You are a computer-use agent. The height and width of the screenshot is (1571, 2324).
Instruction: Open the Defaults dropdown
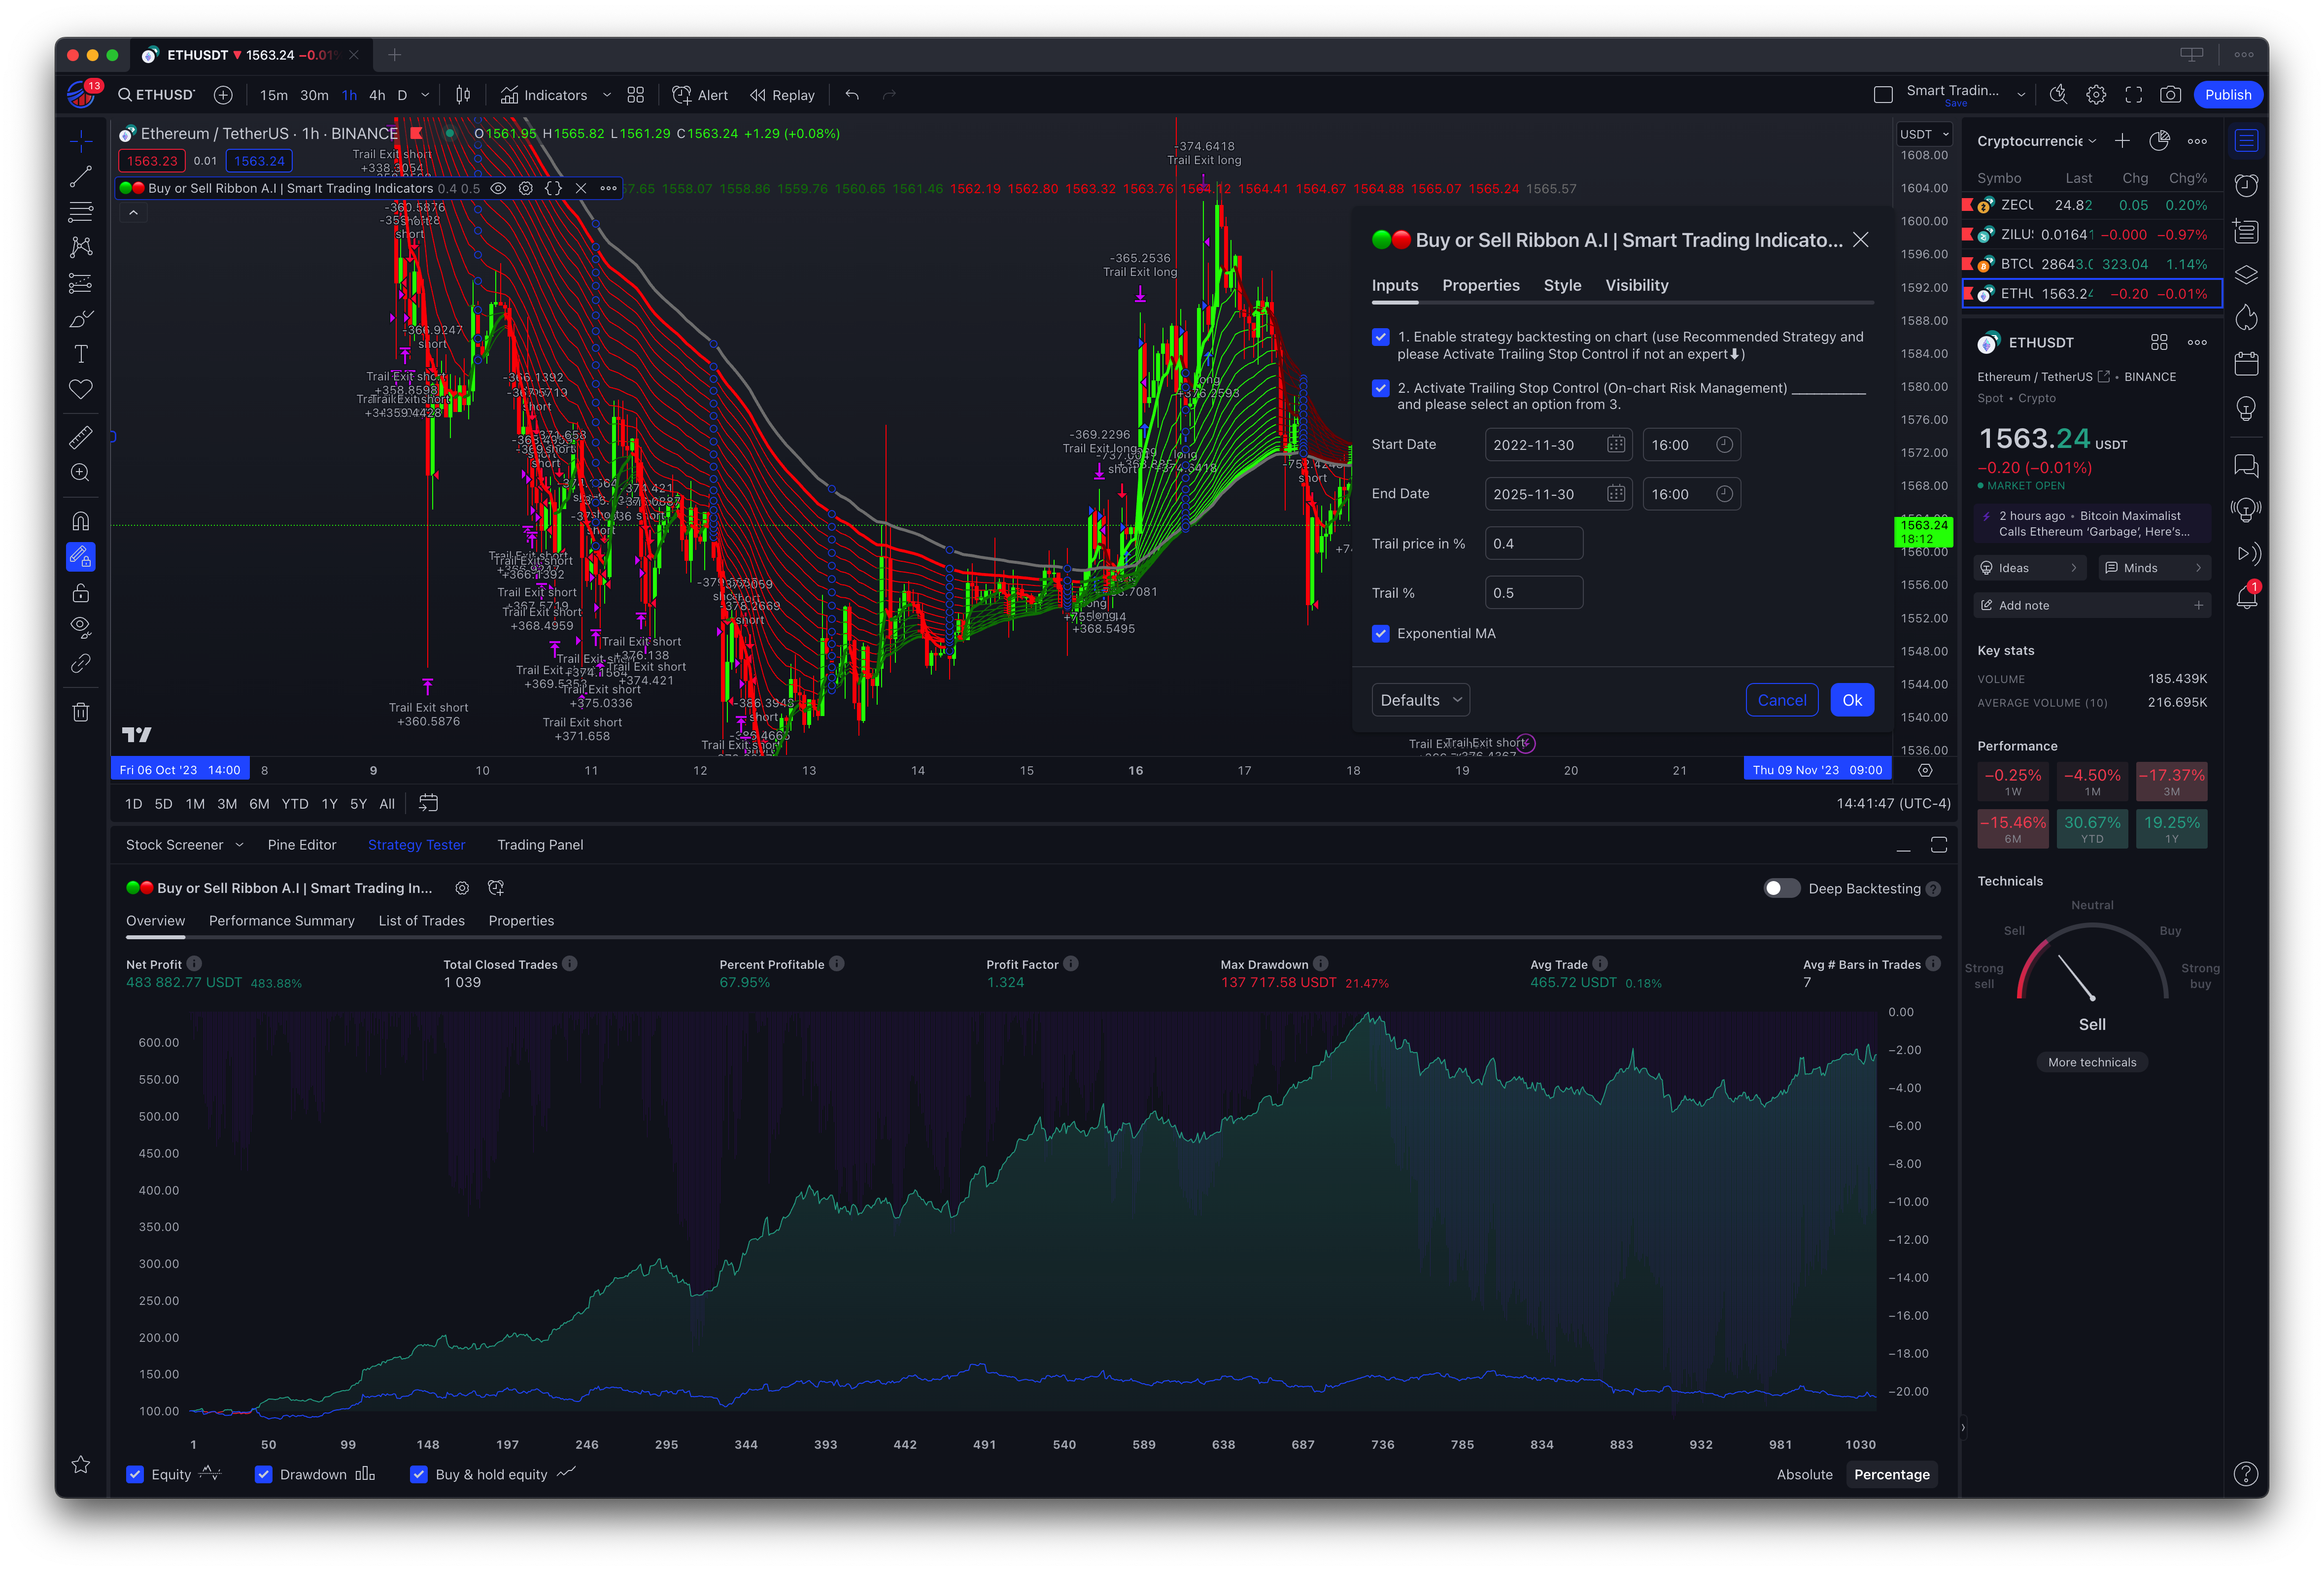point(1420,700)
